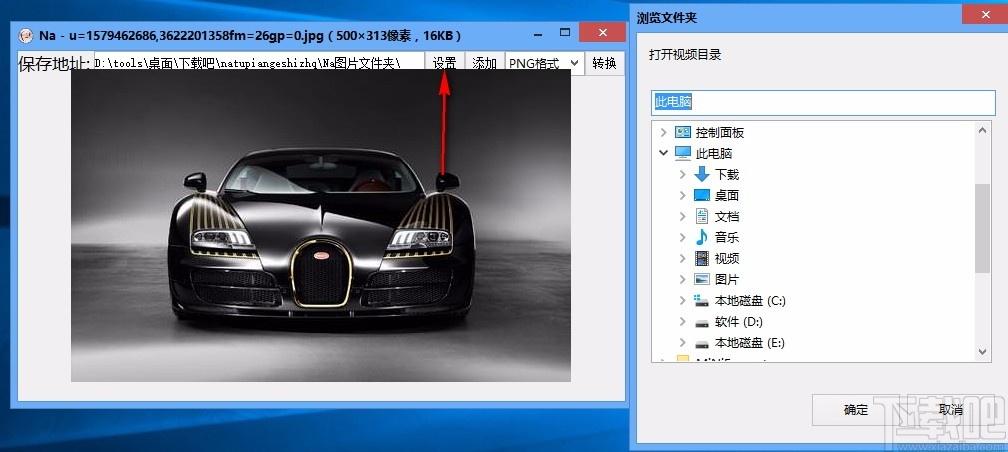Screen dimensions: 1008x452
Task: Click the Downloads arrow icon
Action: coord(702,174)
